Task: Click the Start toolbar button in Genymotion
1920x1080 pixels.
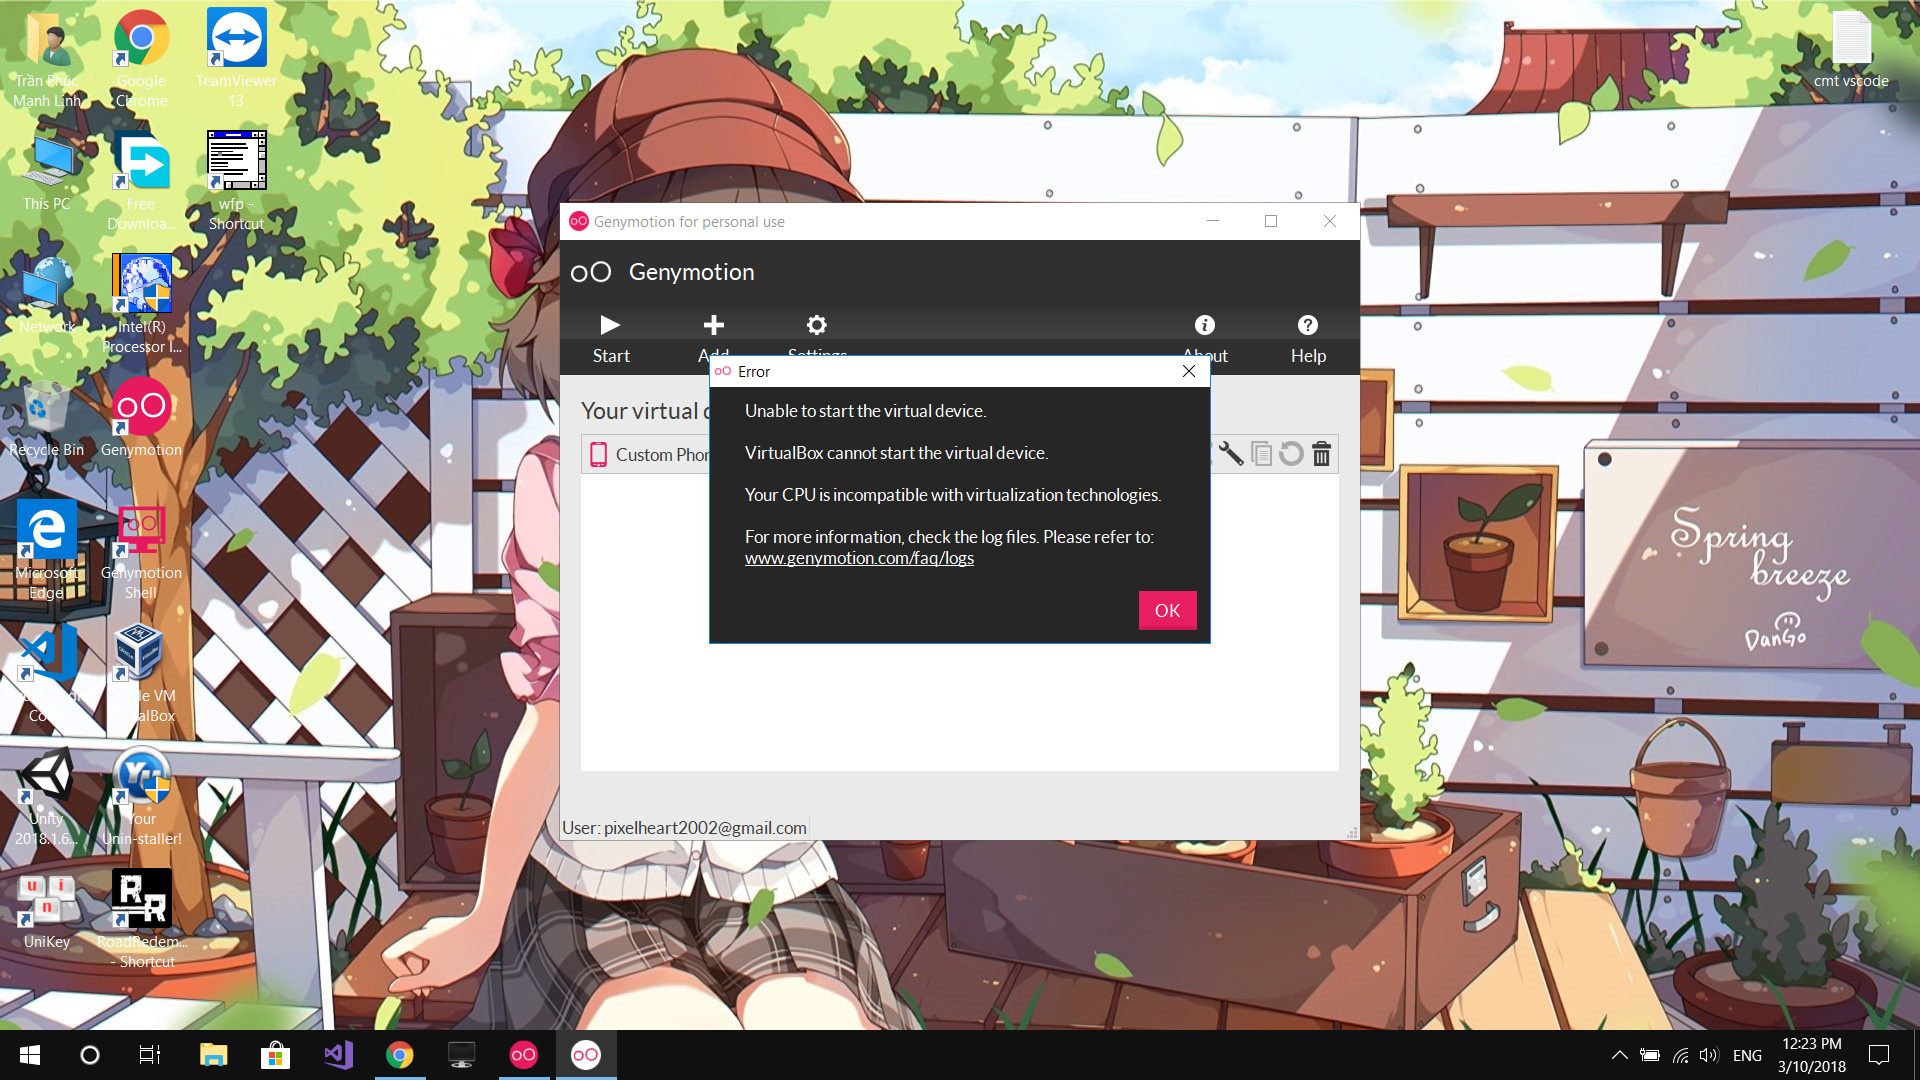Action: [611, 339]
